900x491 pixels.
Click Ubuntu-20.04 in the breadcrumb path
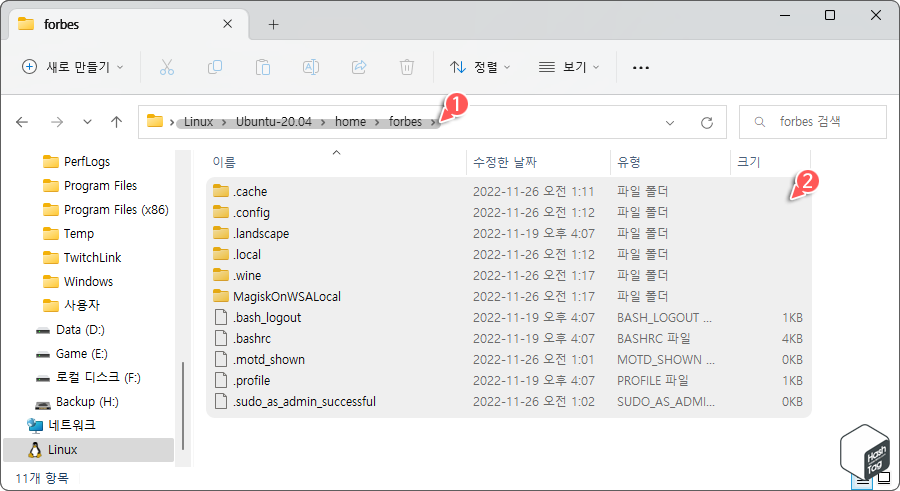[274, 122]
